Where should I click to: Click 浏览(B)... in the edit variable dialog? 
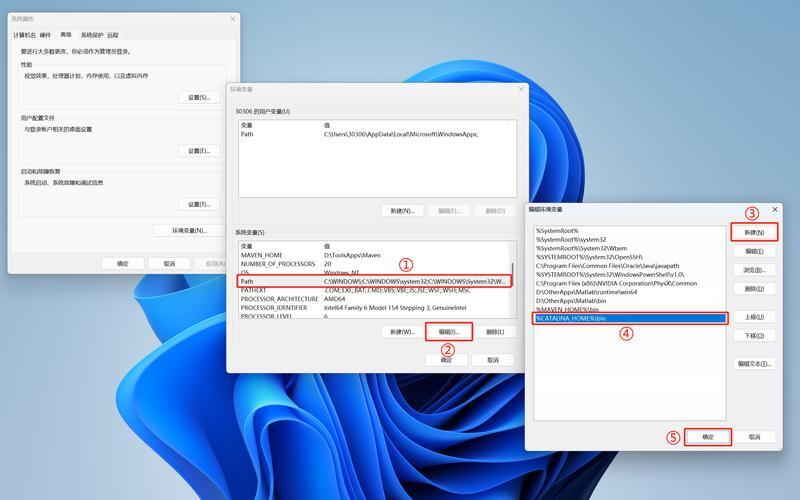[754, 270]
